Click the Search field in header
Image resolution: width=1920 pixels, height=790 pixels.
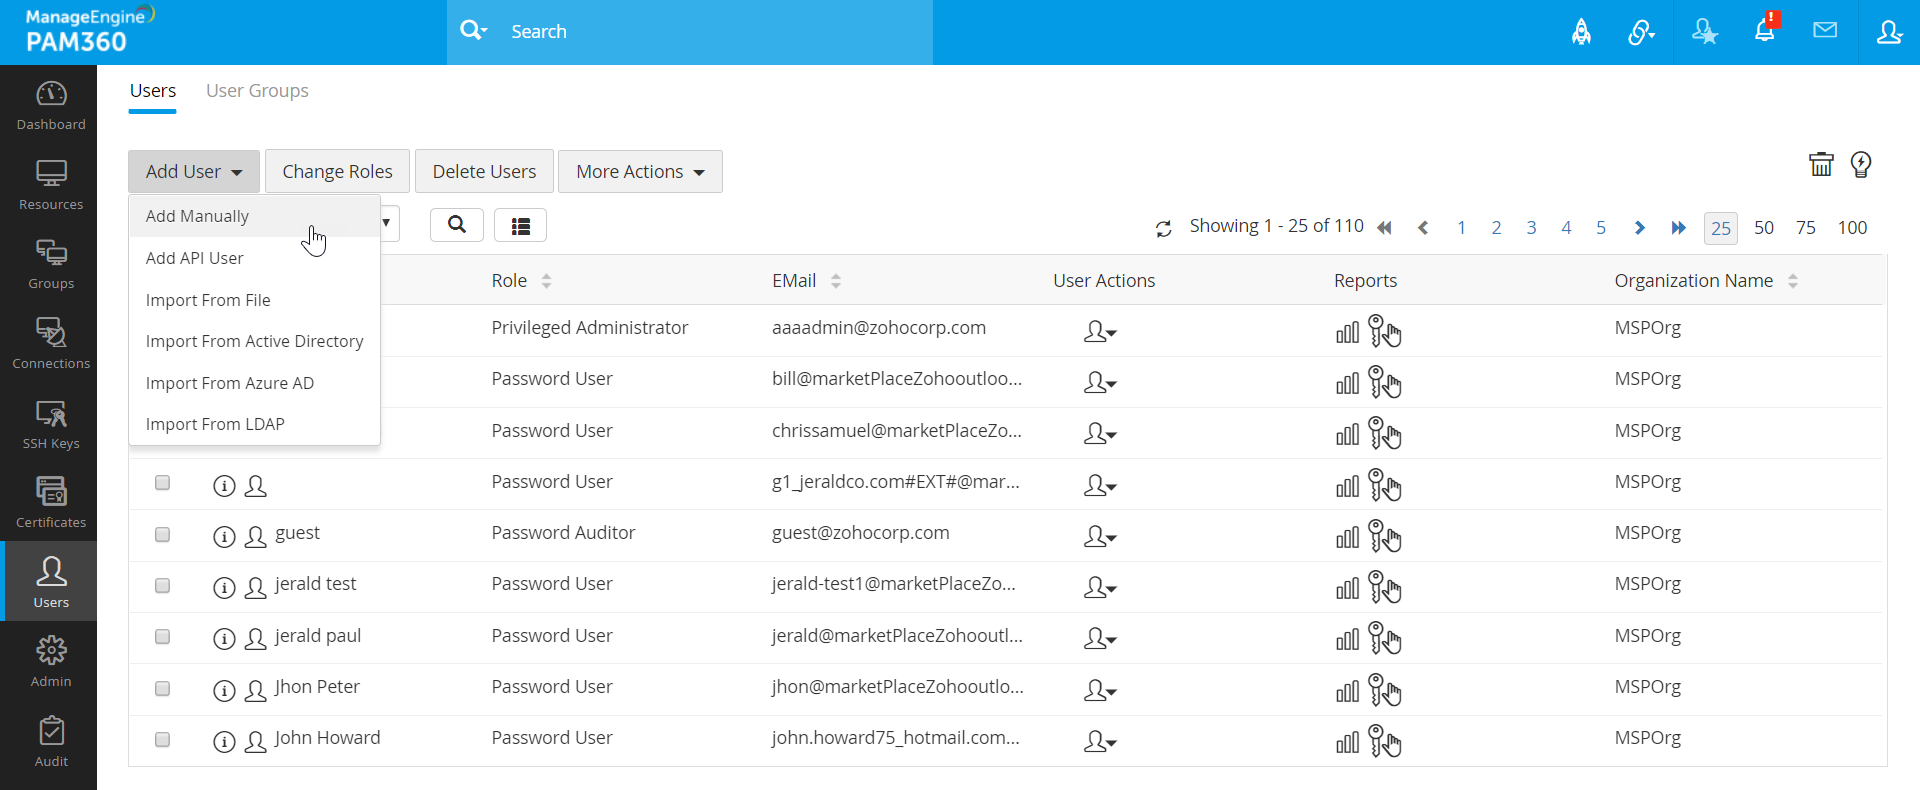pos(700,32)
